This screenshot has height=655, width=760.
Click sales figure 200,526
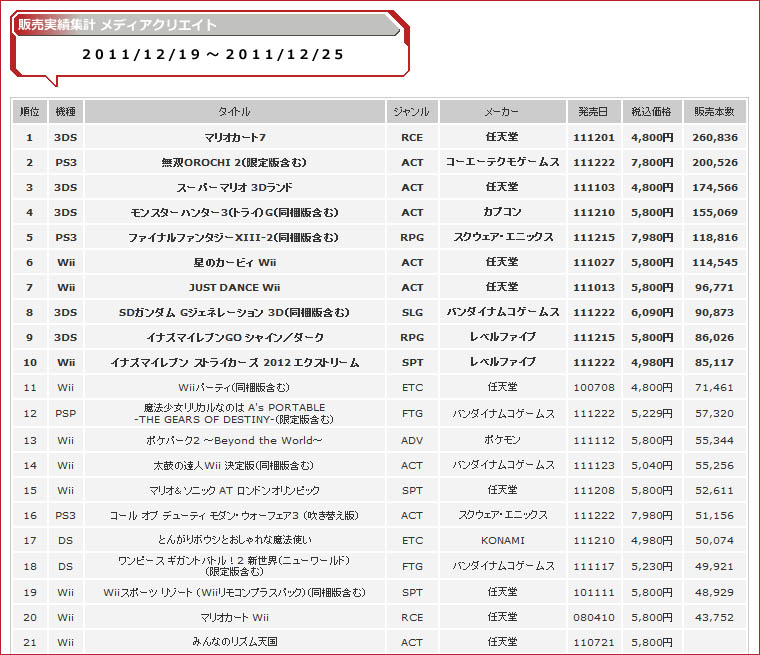[715, 162]
